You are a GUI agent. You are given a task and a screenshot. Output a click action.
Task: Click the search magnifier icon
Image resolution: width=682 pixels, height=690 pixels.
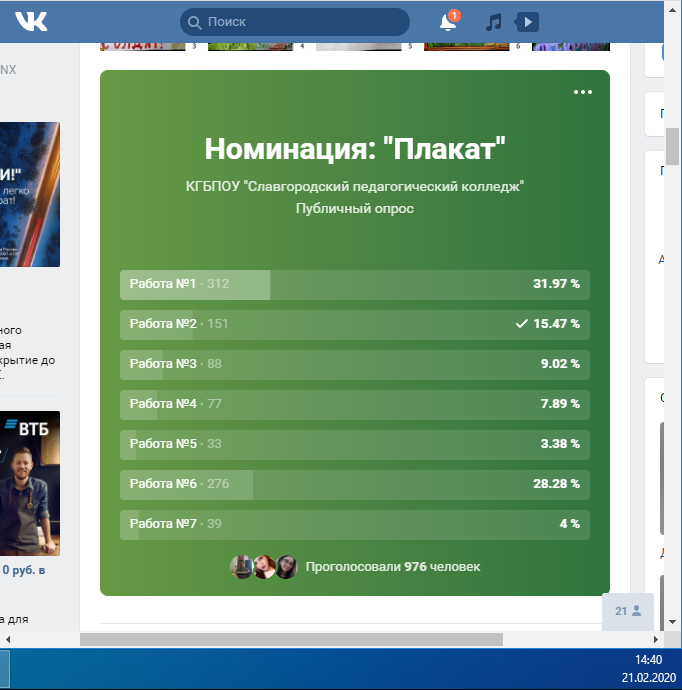click(x=195, y=22)
